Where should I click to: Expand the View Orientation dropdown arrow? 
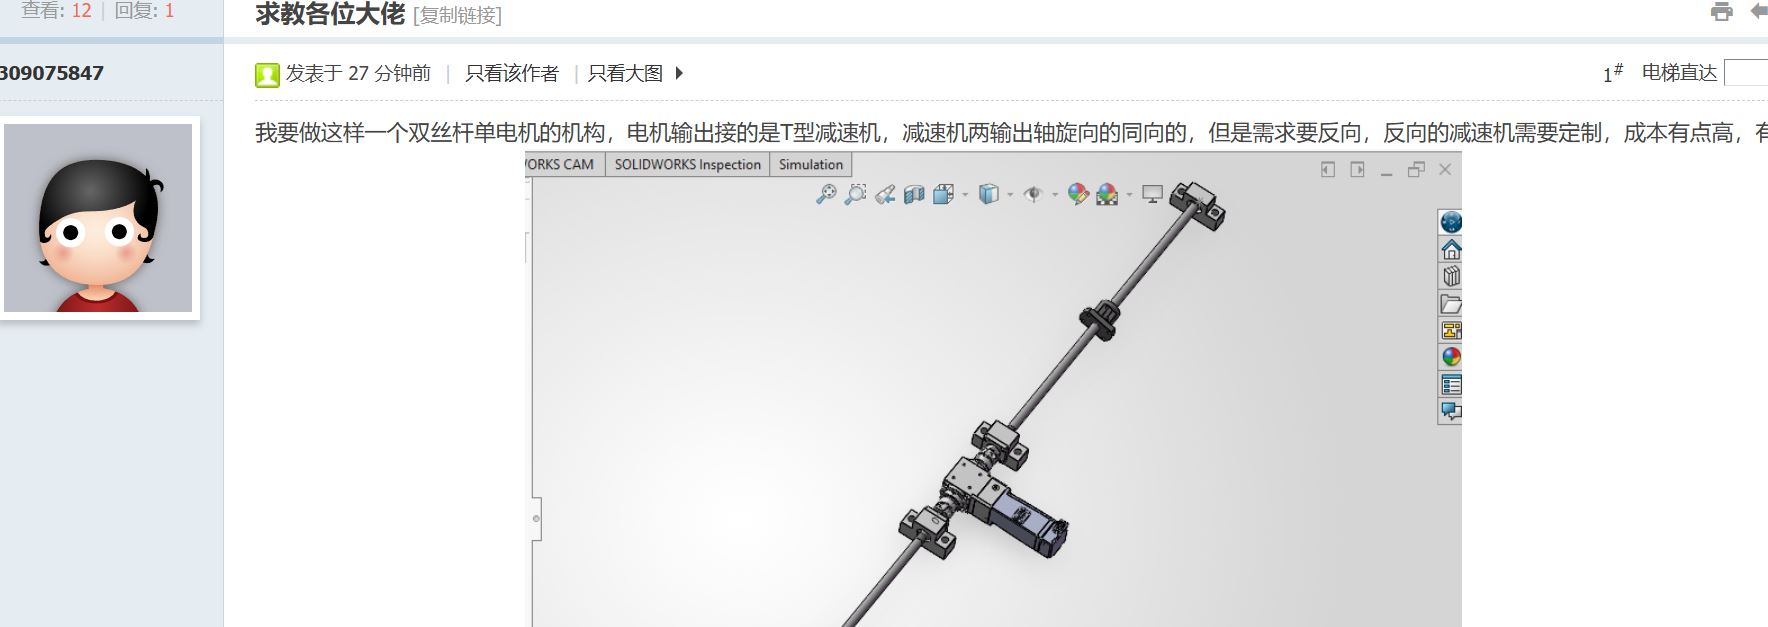click(x=965, y=195)
